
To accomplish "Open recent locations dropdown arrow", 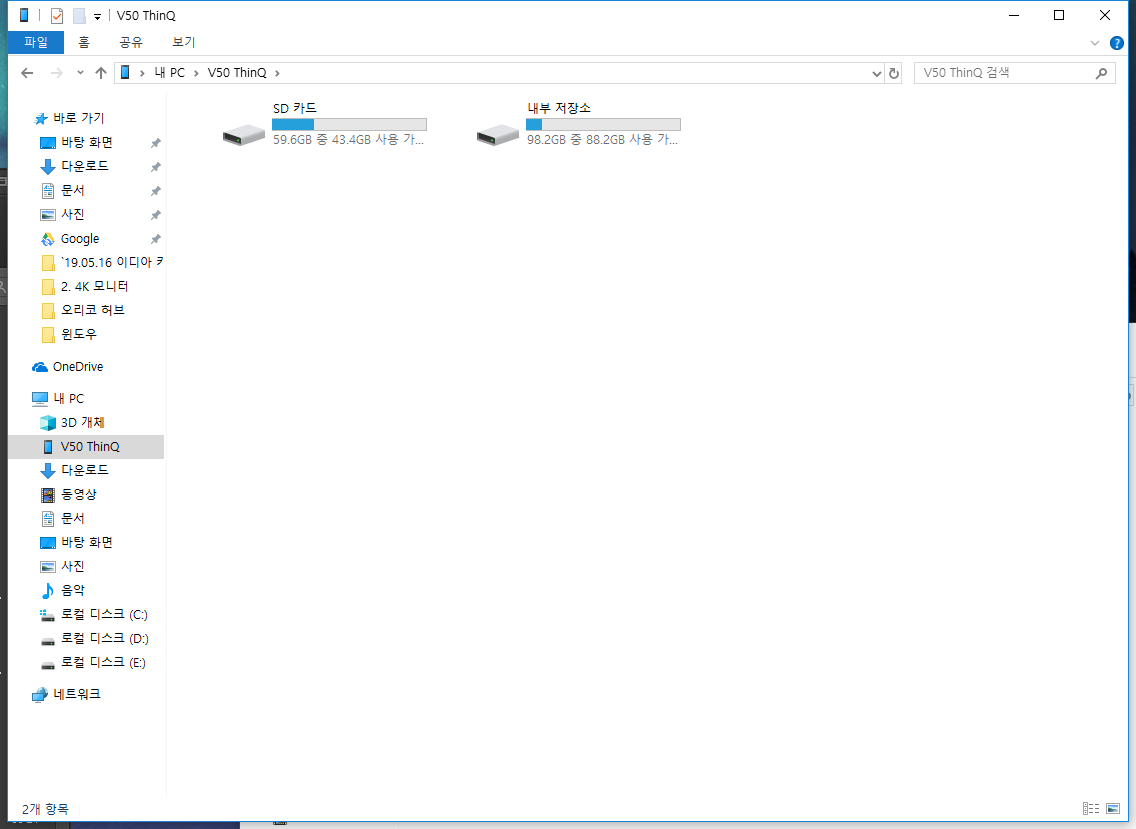I will point(80,72).
